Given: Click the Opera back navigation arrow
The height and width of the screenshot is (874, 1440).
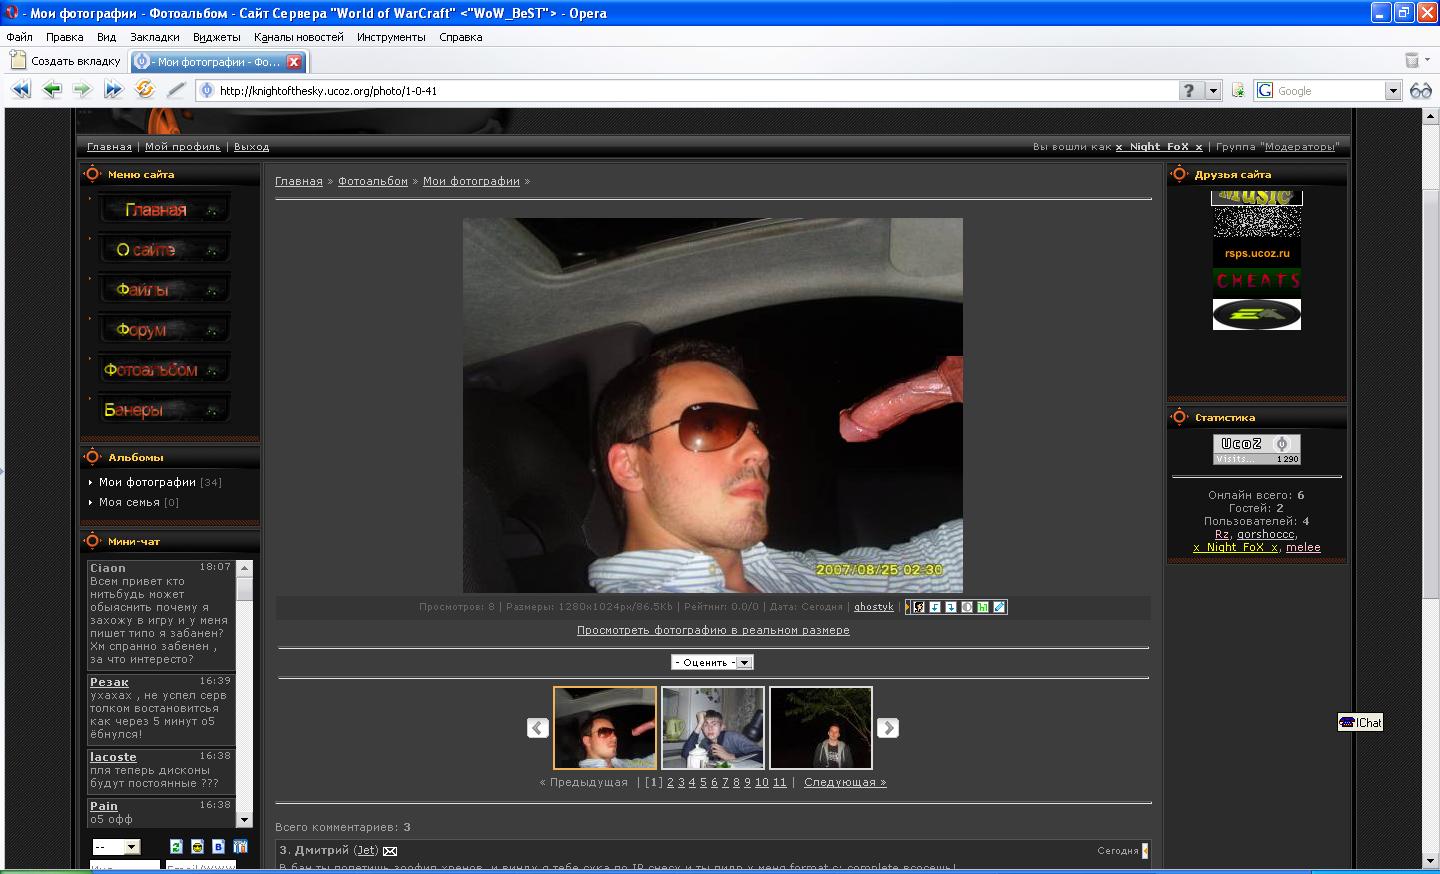Looking at the screenshot, I should pyautogui.click(x=52, y=90).
